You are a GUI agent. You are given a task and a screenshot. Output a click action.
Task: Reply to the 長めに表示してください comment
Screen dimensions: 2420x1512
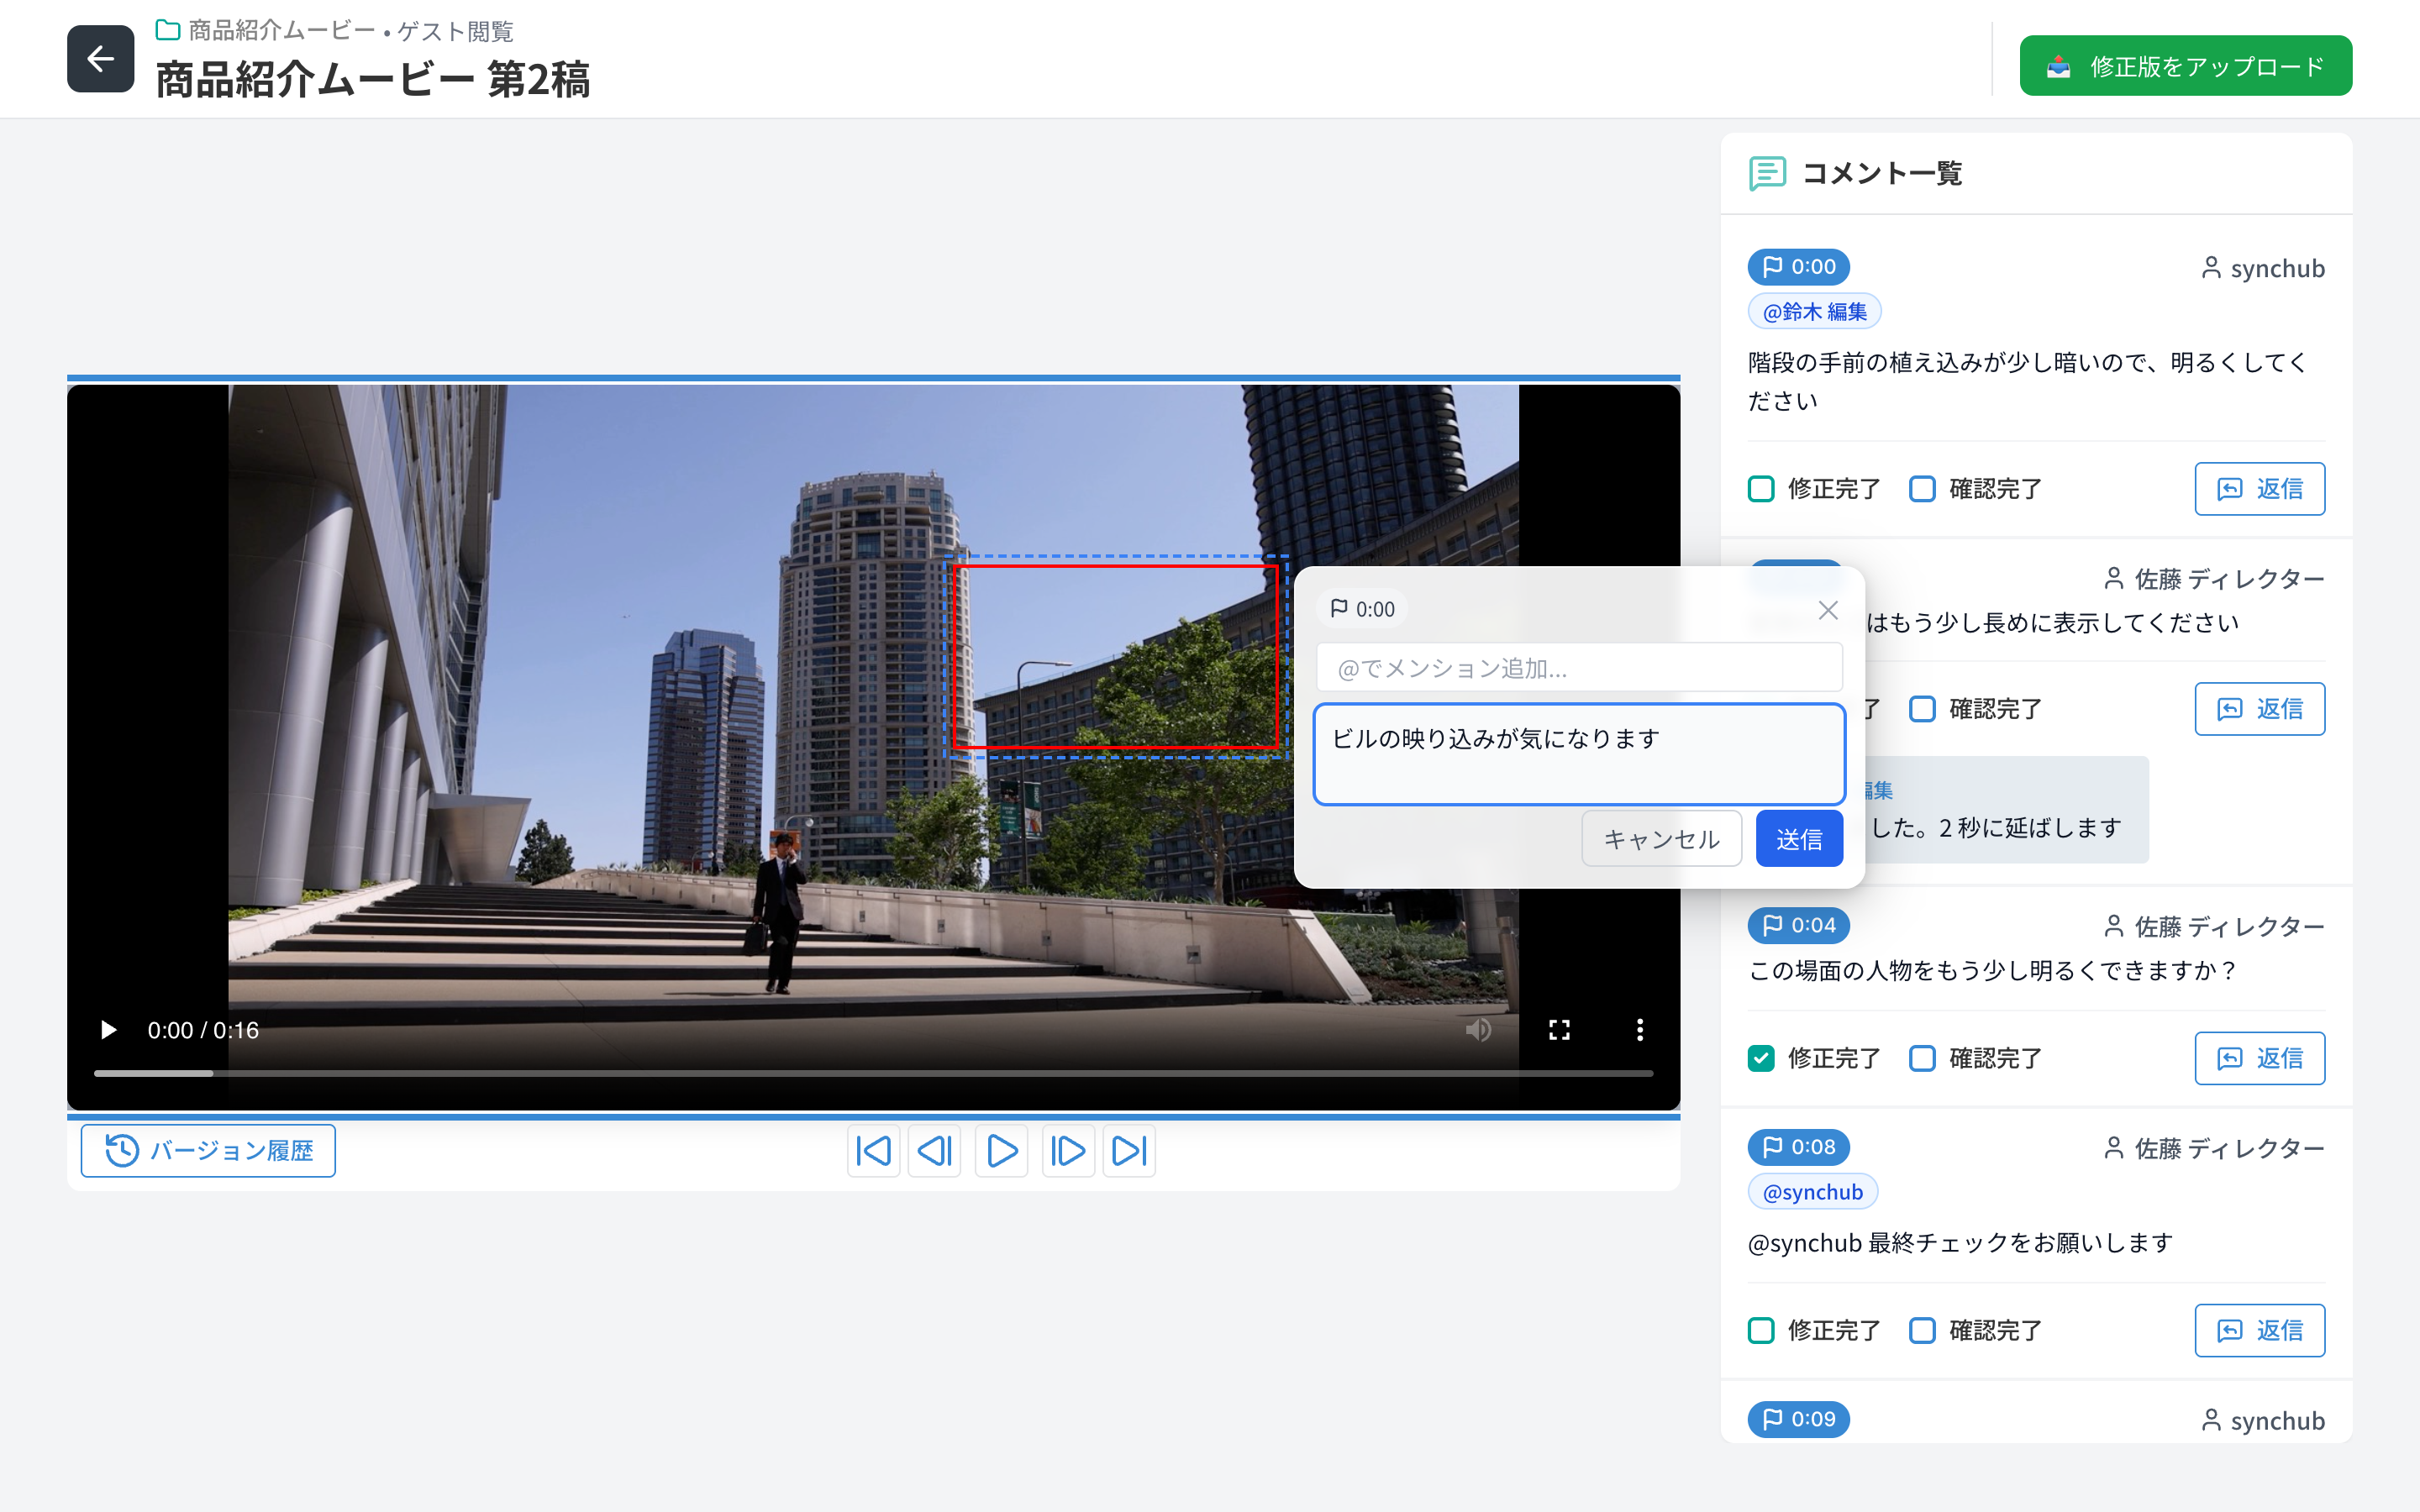[x=2259, y=709]
